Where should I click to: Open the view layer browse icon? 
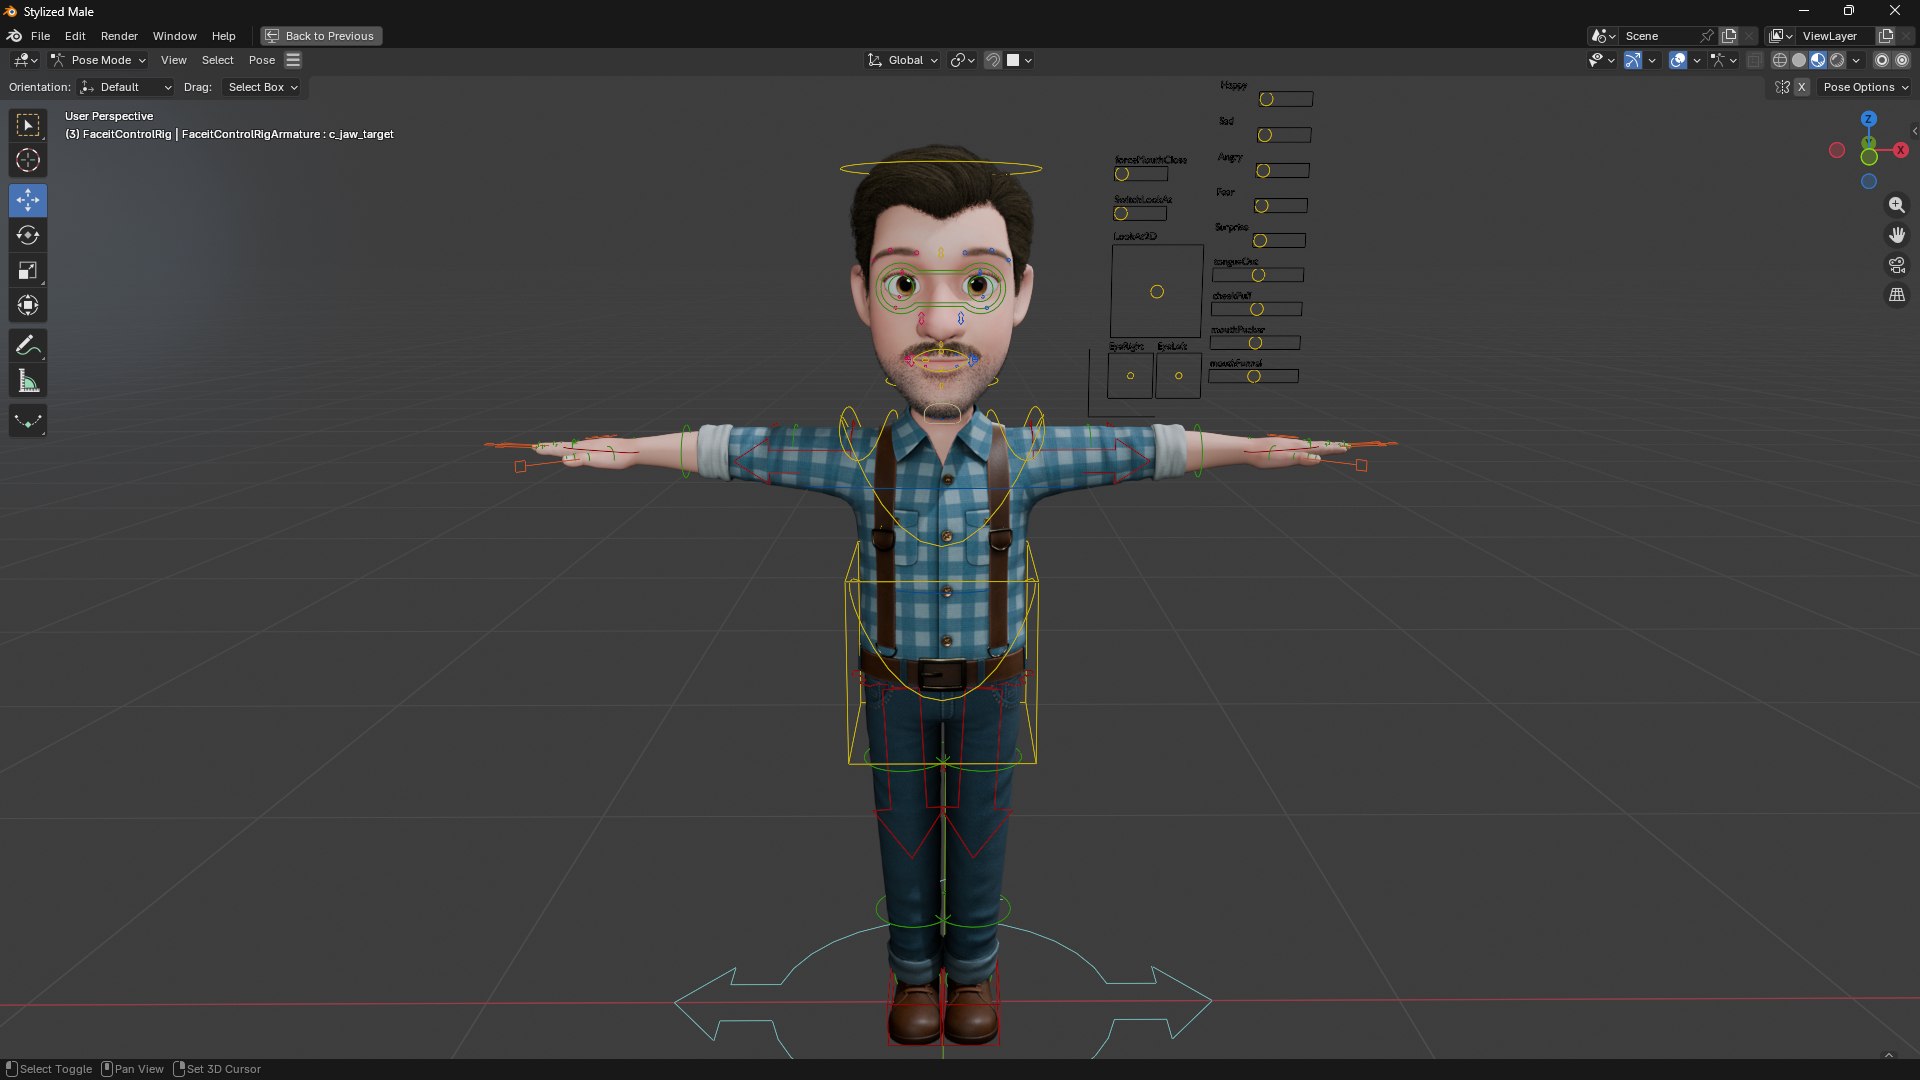coord(1780,36)
